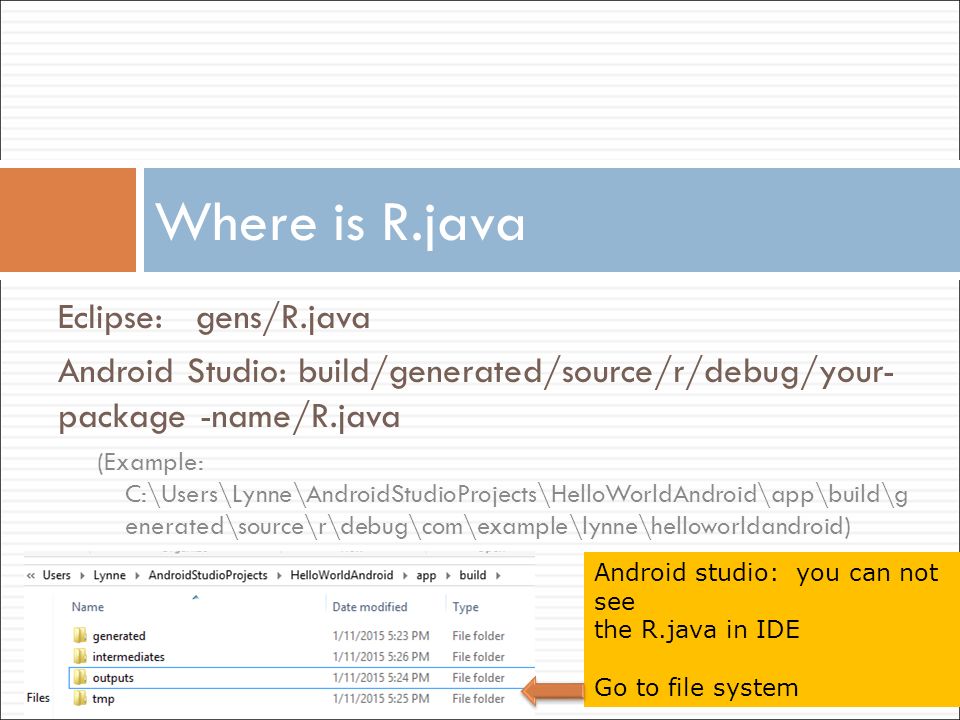The height and width of the screenshot is (720, 960).
Task: Click the Example path text starting C:\Users
Action: tap(516, 510)
